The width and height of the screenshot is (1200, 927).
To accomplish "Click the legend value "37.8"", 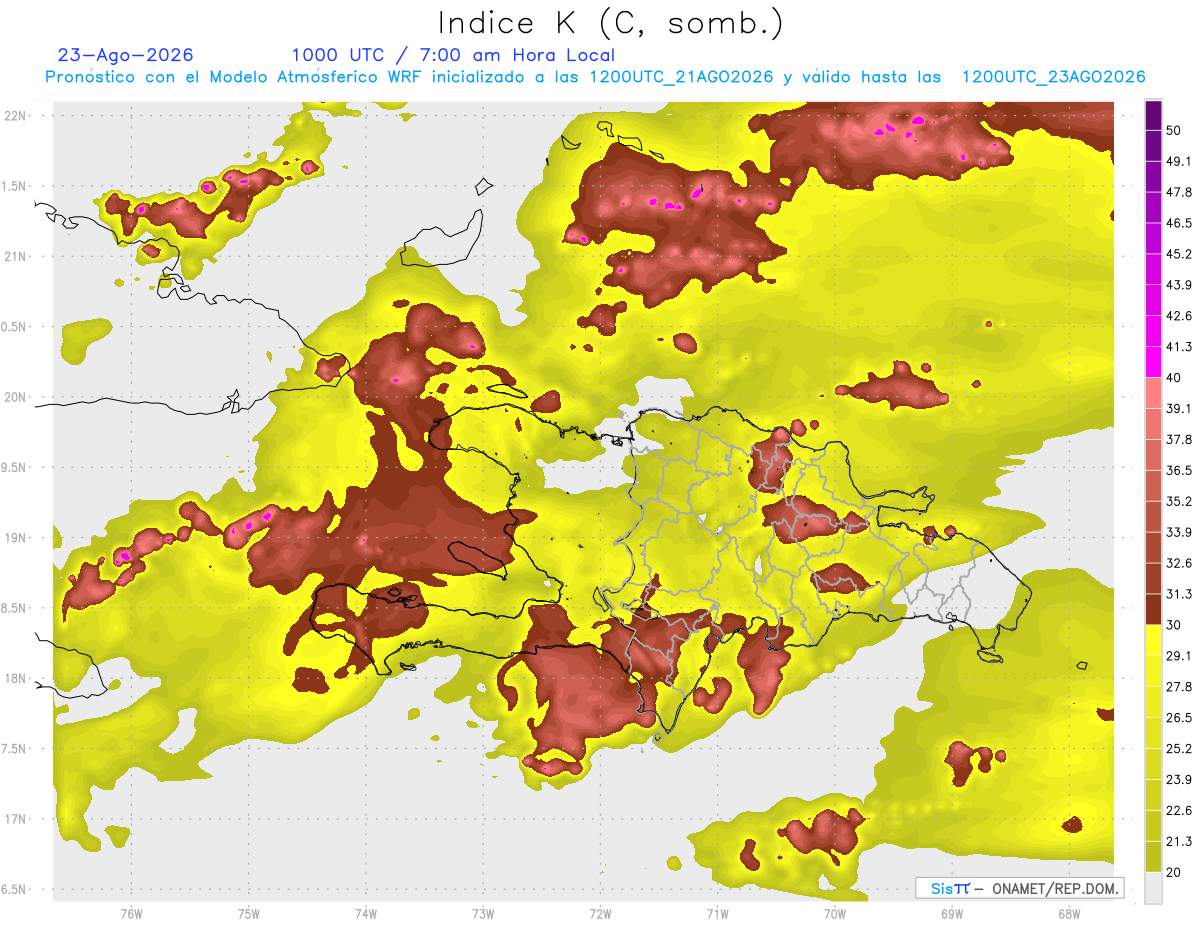I will (1179, 440).
